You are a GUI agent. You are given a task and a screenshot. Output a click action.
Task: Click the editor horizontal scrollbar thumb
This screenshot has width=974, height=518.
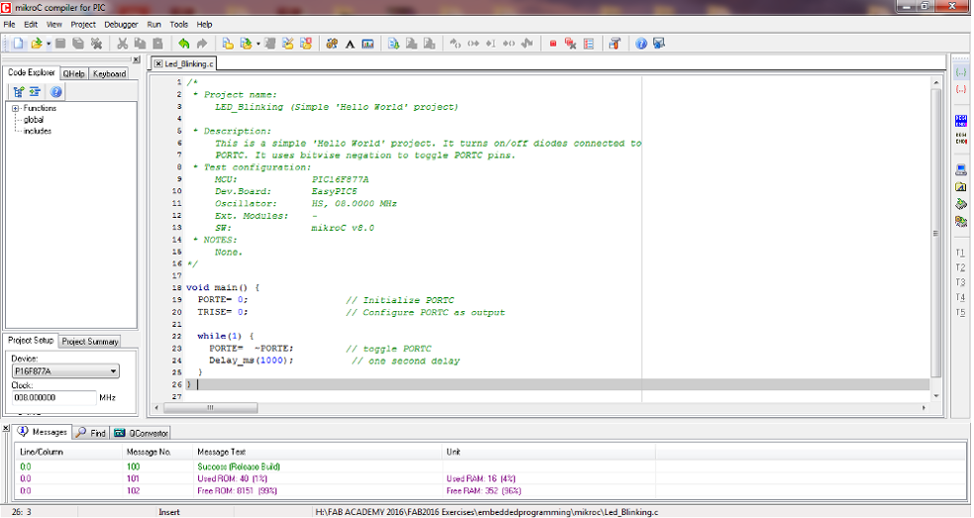tap(211, 408)
